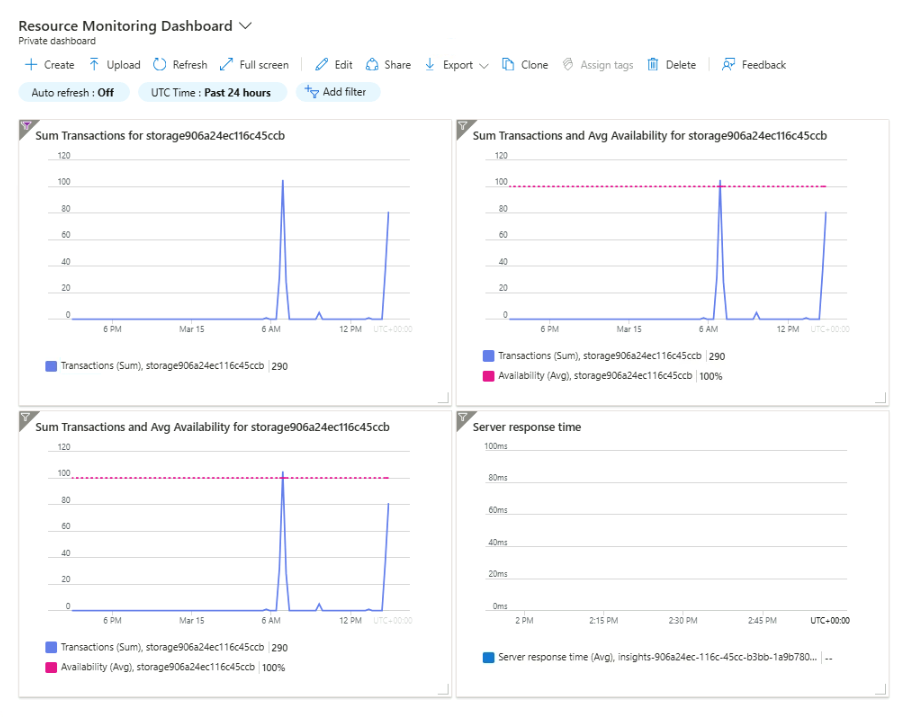Click the Upload arrow icon
This screenshot has height=717, width=911.
coord(95,65)
